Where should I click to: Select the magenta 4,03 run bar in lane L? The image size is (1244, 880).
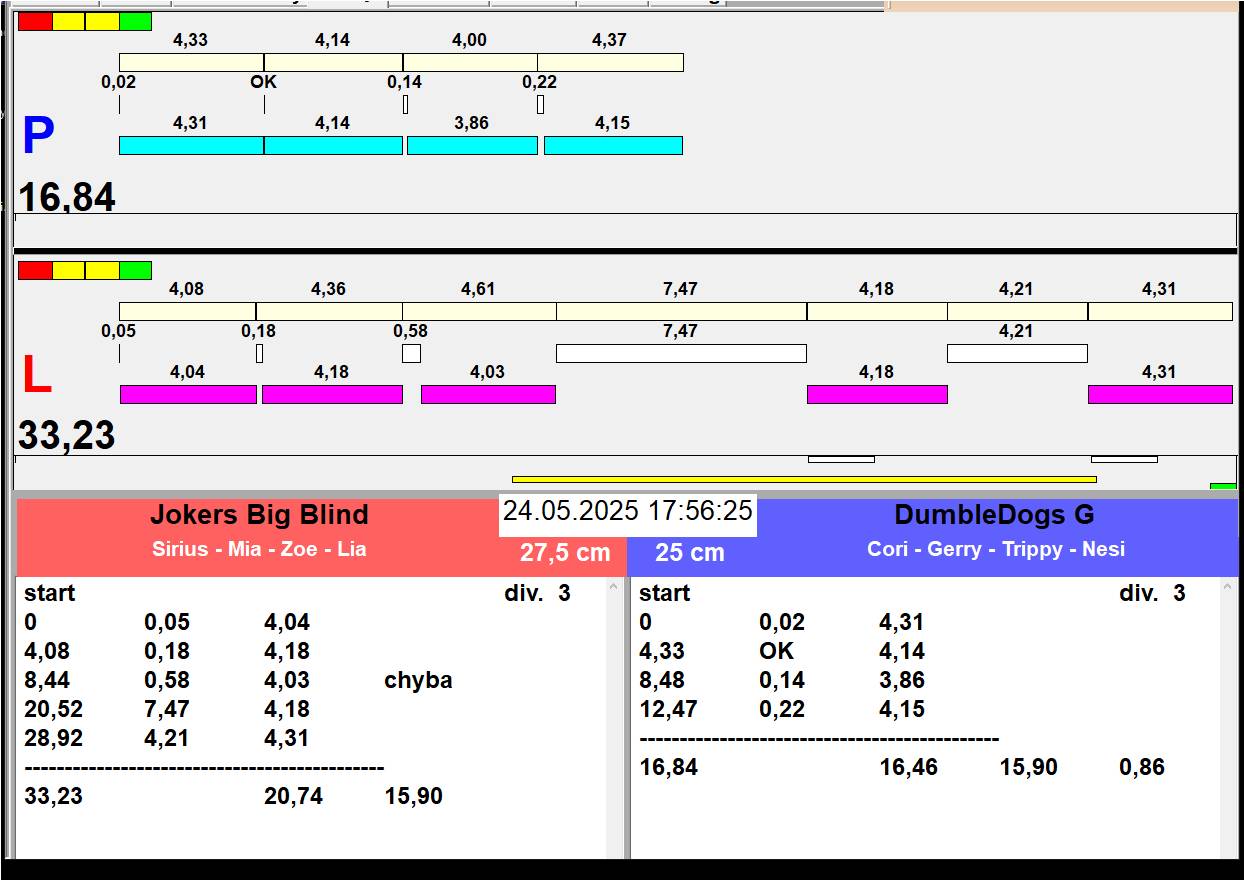(x=488, y=394)
